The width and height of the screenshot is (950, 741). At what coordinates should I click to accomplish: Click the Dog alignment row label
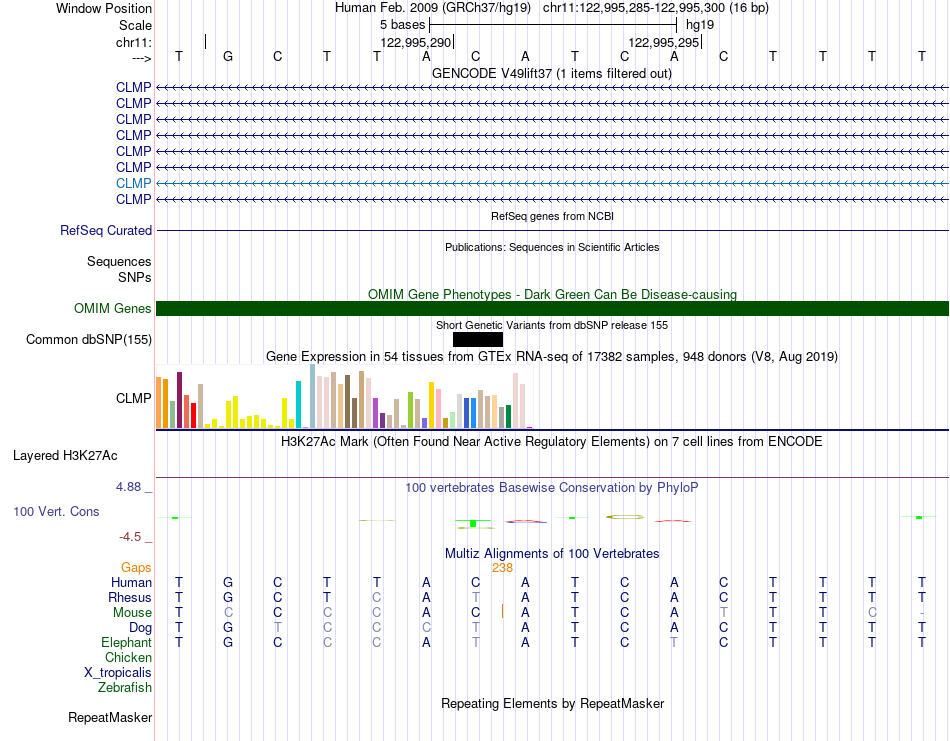(x=140, y=628)
